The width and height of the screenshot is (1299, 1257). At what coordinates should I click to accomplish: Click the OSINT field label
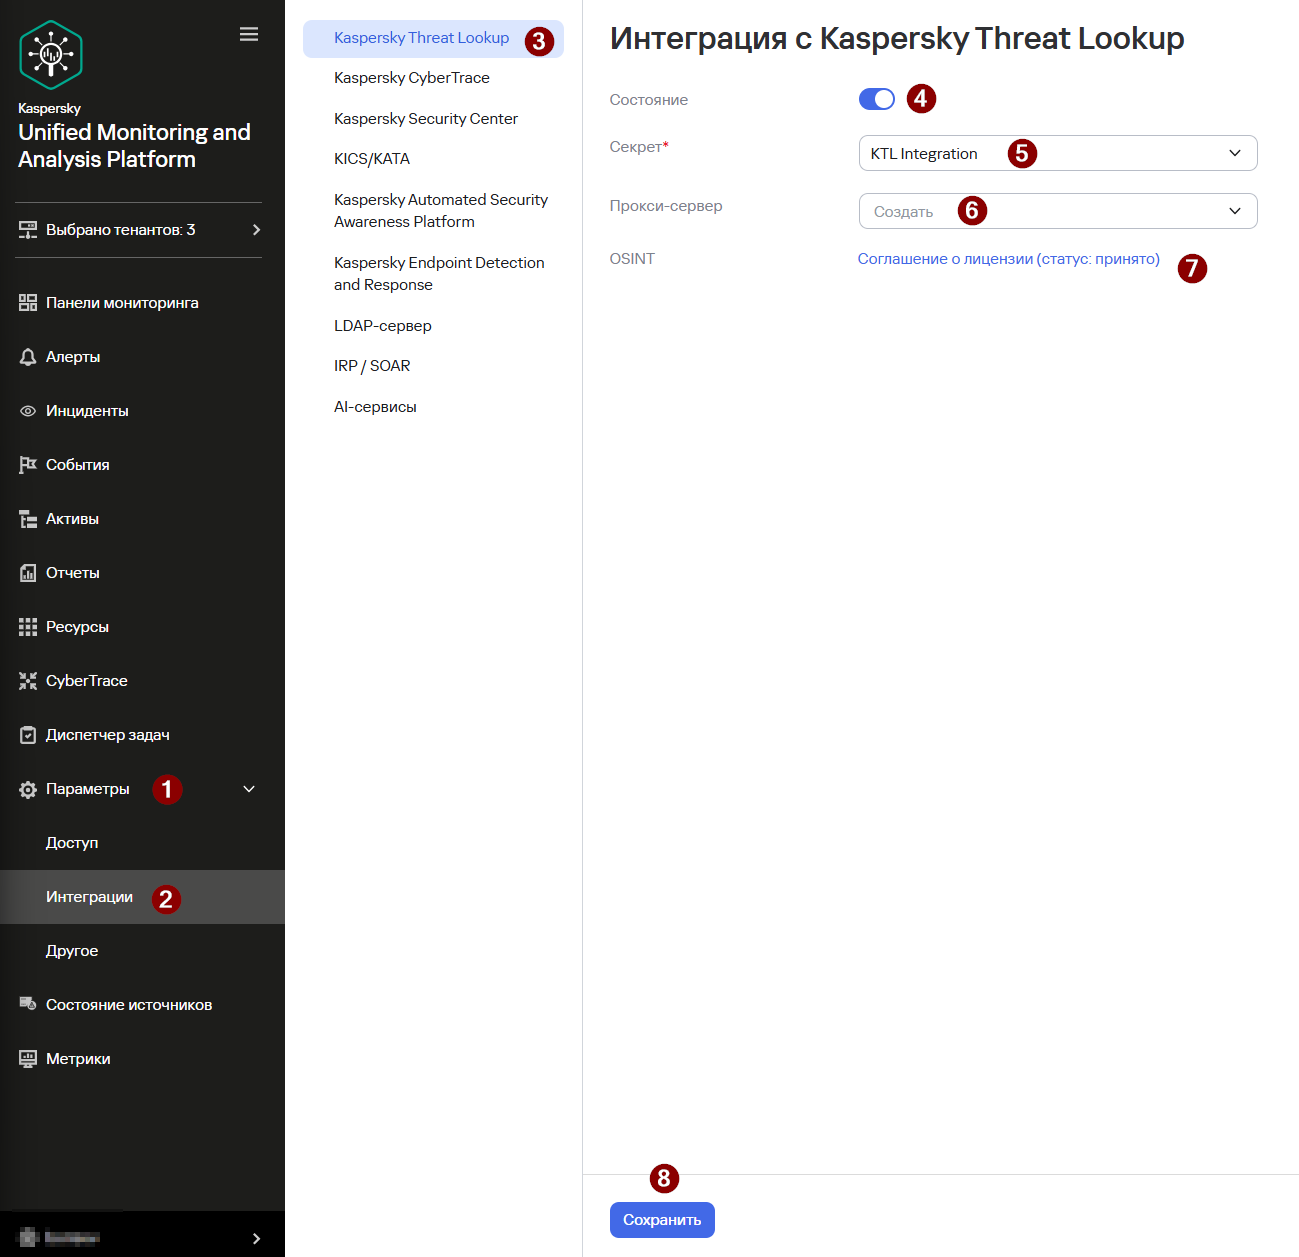coord(632,259)
